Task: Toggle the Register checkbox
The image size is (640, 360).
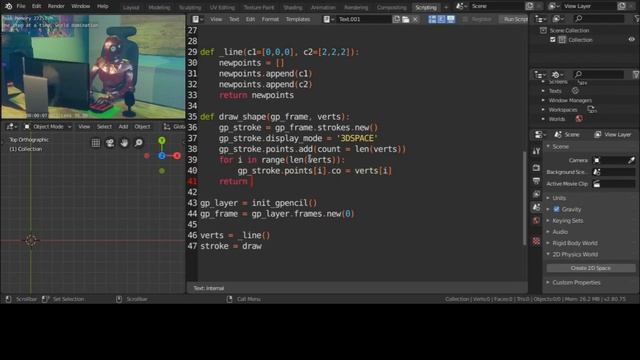Action: click(x=465, y=19)
